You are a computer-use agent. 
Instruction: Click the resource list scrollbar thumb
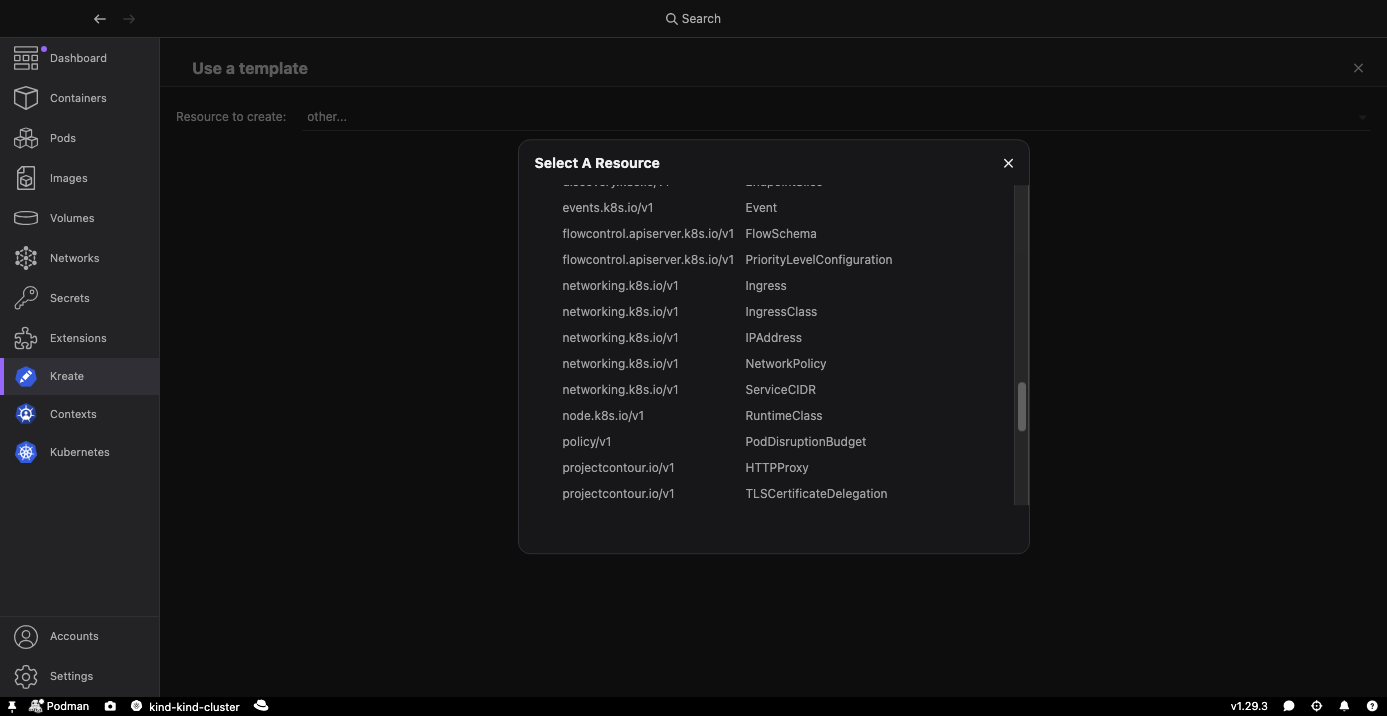[x=1022, y=407]
